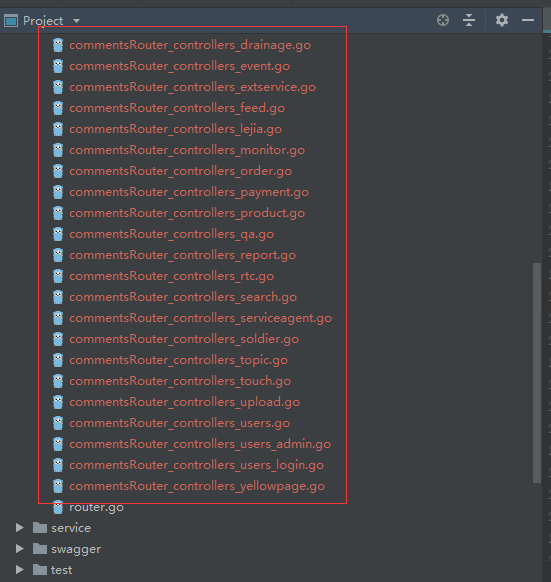Click the Project panel title label
Image resolution: width=551 pixels, height=582 pixels.
click(x=43, y=21)
